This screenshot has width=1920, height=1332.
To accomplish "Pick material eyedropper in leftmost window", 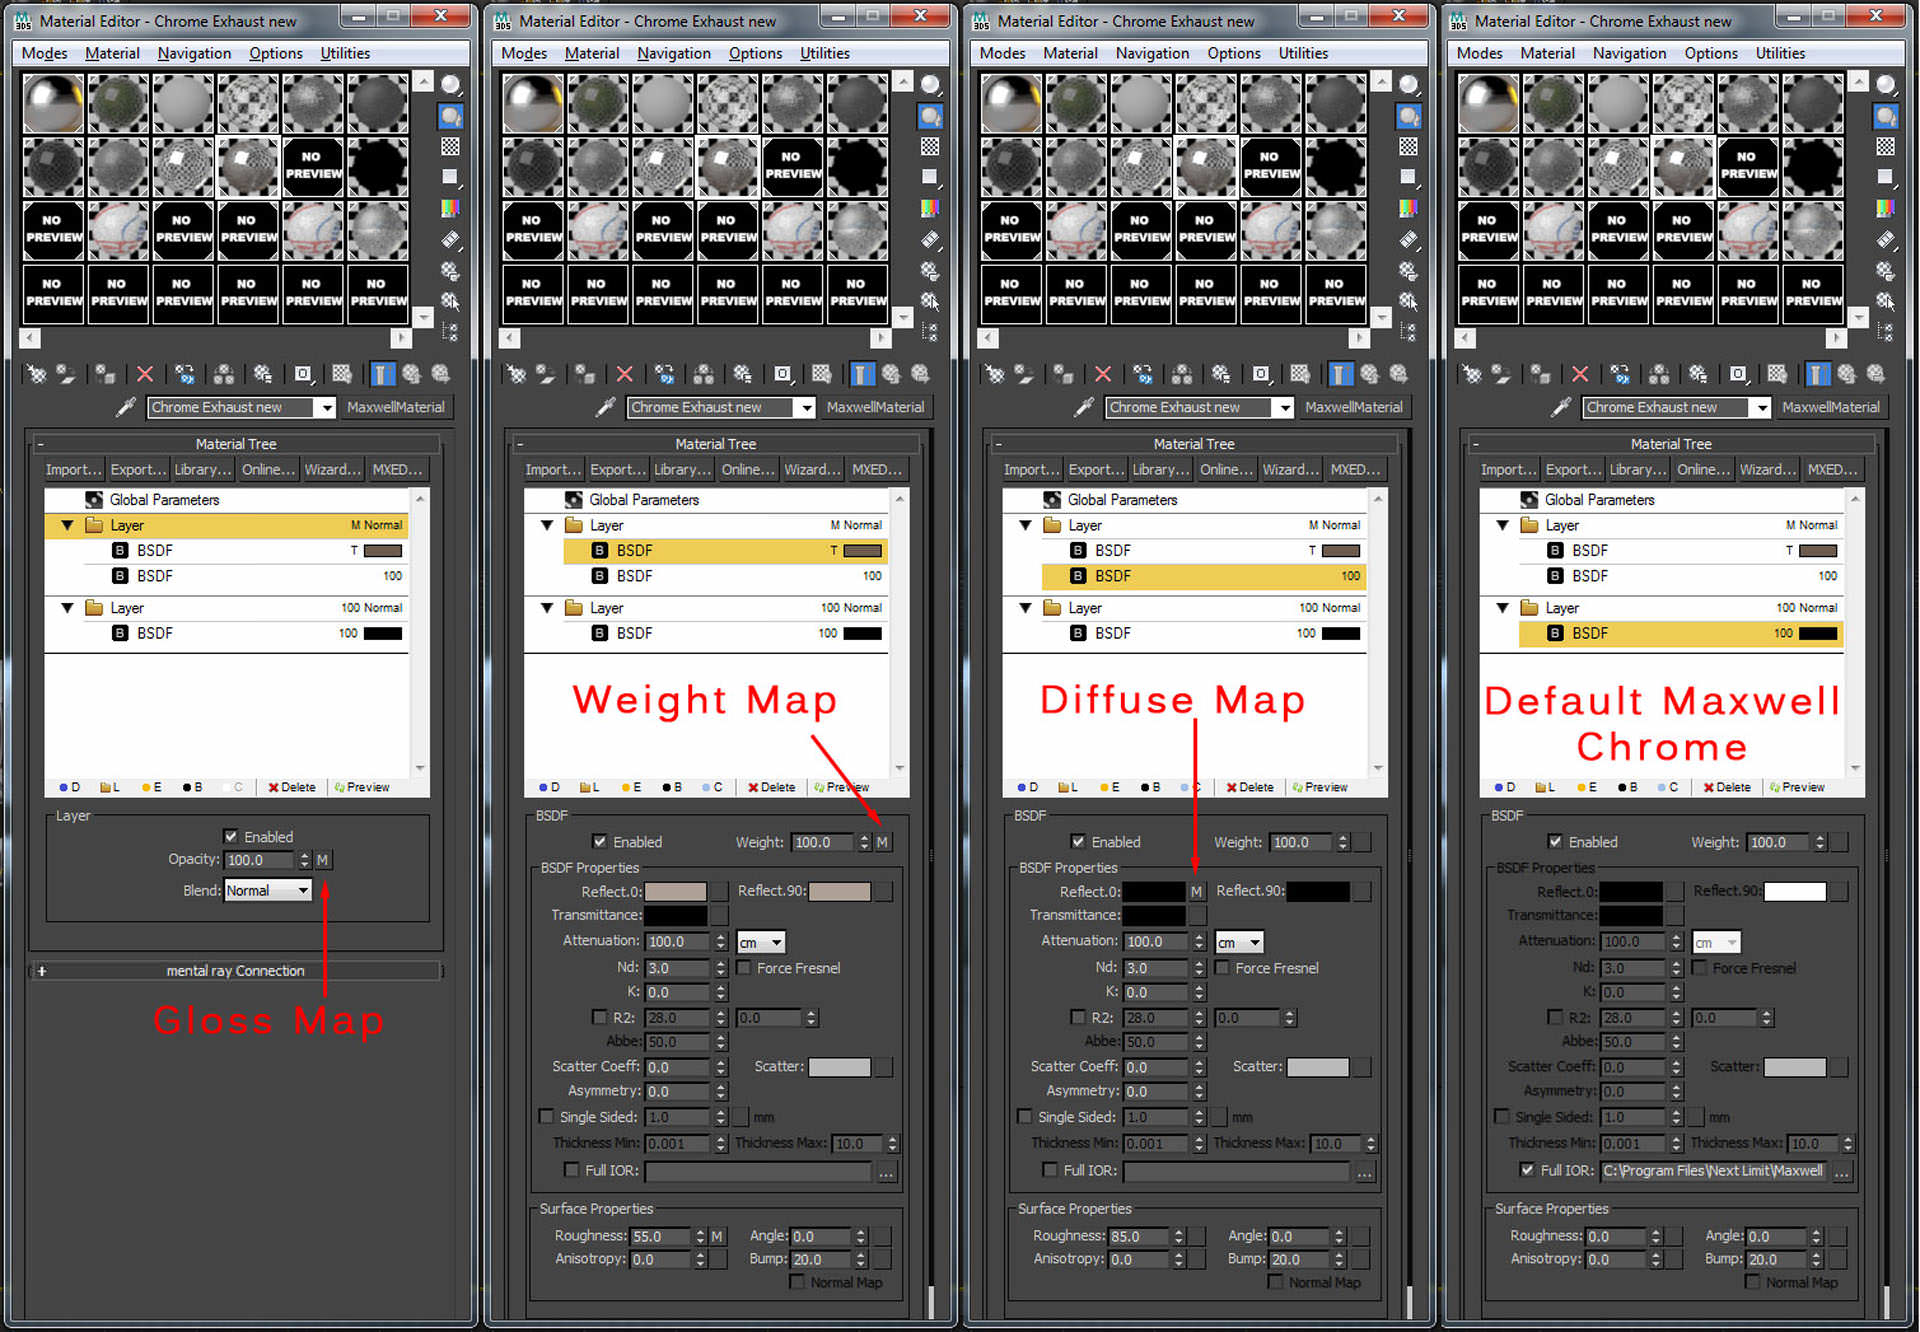I will coord(124,407).
